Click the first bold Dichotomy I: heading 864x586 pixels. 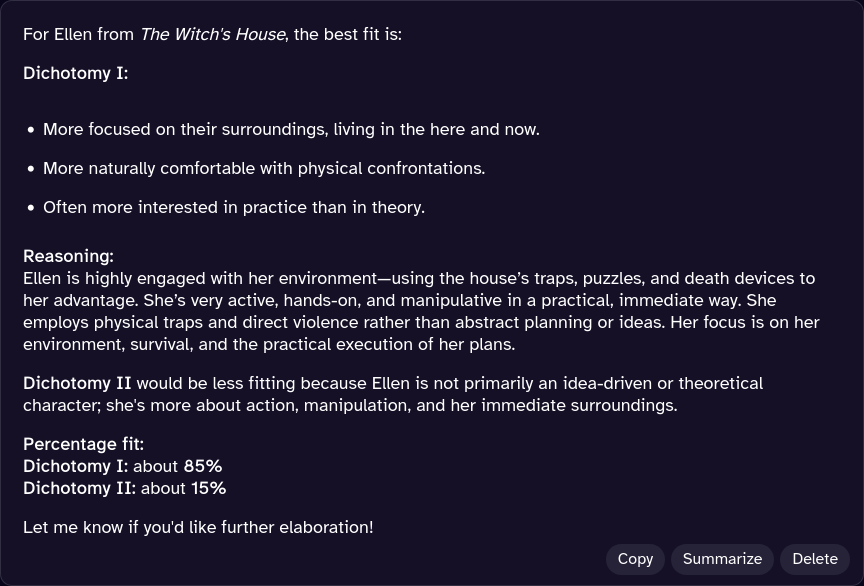[76, 73]
